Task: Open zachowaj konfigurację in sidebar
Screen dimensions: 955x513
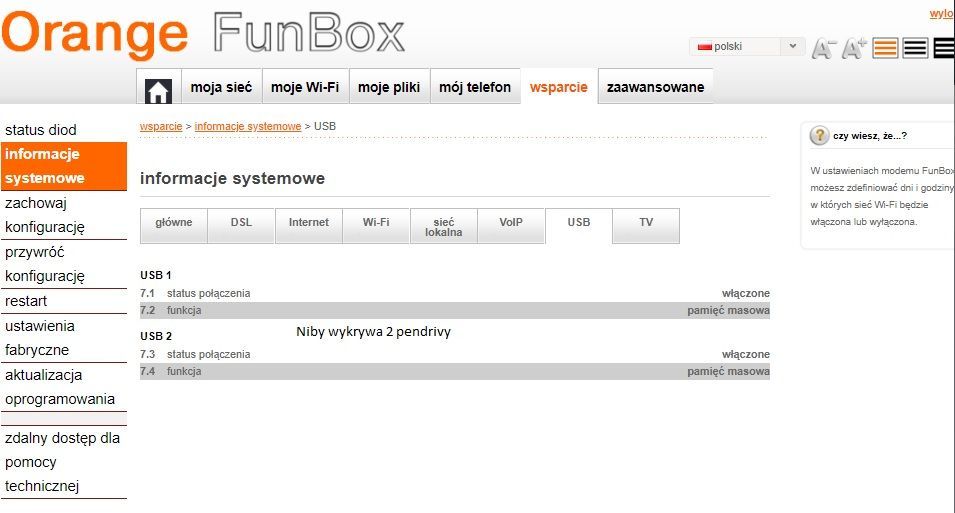Action: [x=63, y=215]
